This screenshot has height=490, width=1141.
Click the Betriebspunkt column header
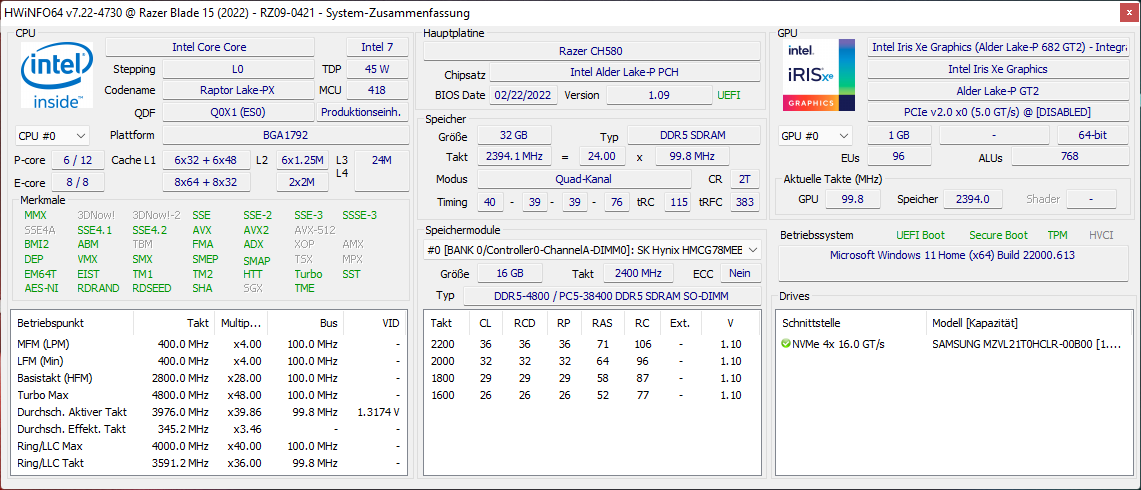point(50,323)
